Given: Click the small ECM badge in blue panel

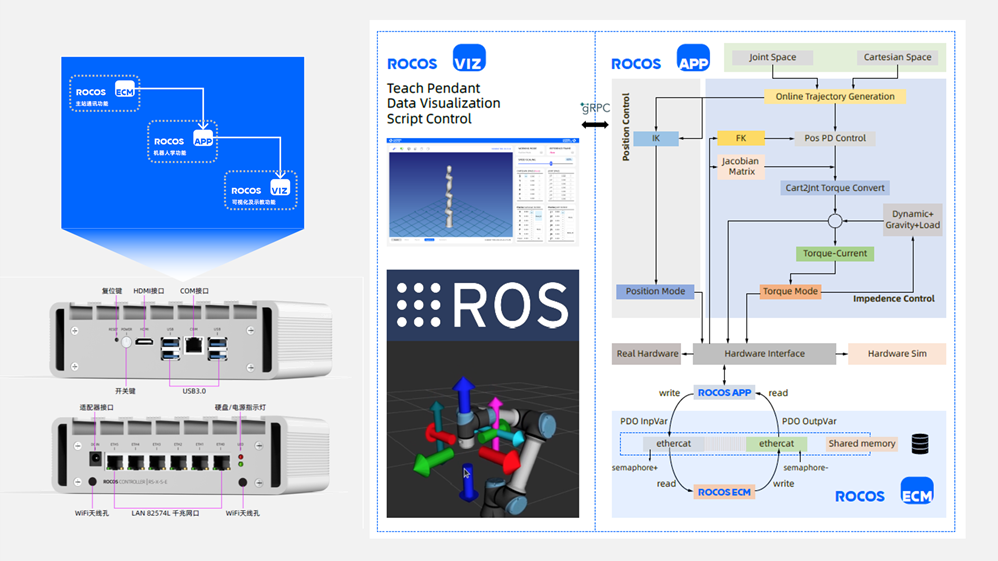Looking at the screenshot, I should pyautogui.click(x=125, y=89).
